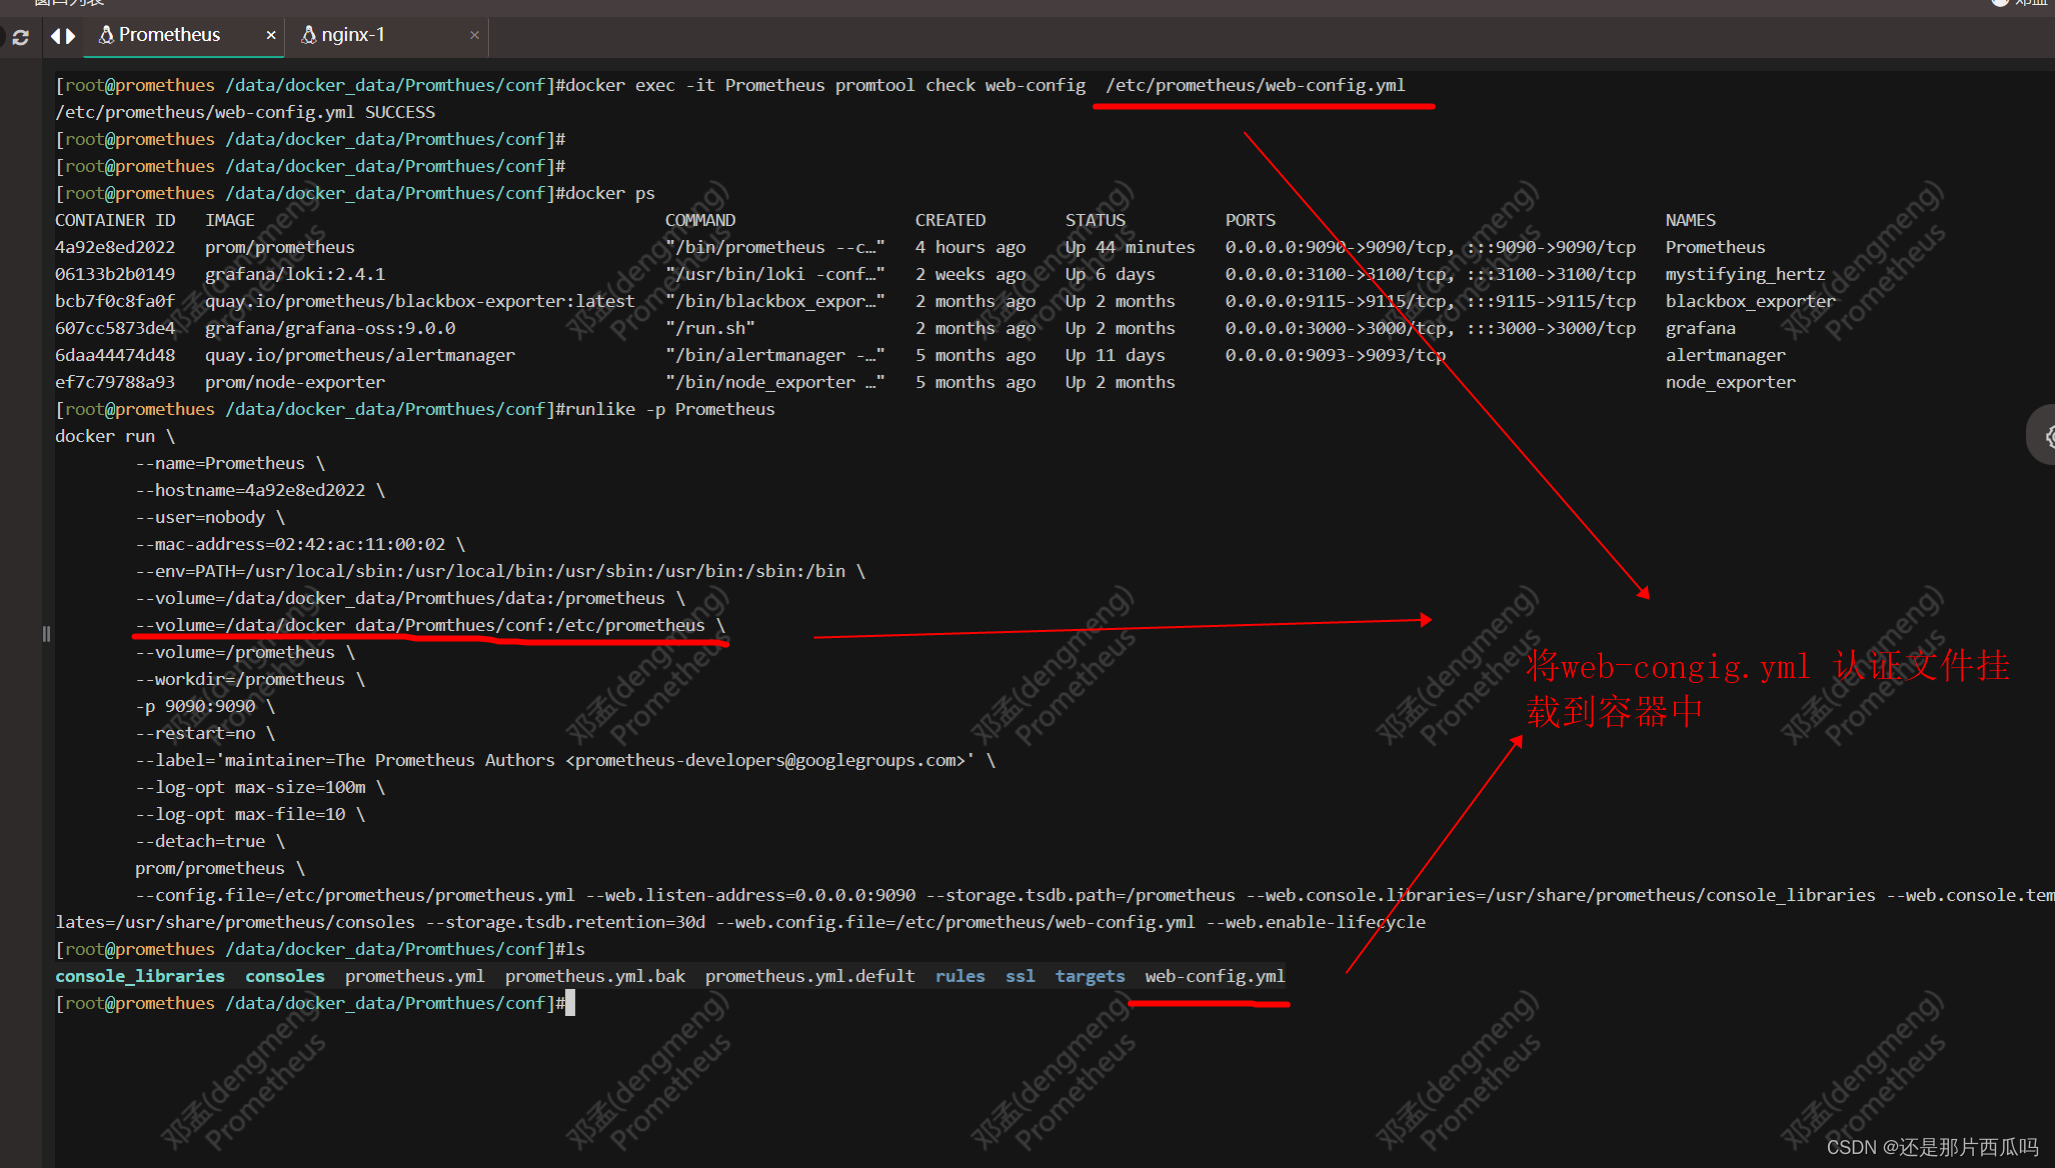Click the right tab-scroll arrow
Screen dimensions: 2055x1168
pyautogui.click(x=71, y=36)
